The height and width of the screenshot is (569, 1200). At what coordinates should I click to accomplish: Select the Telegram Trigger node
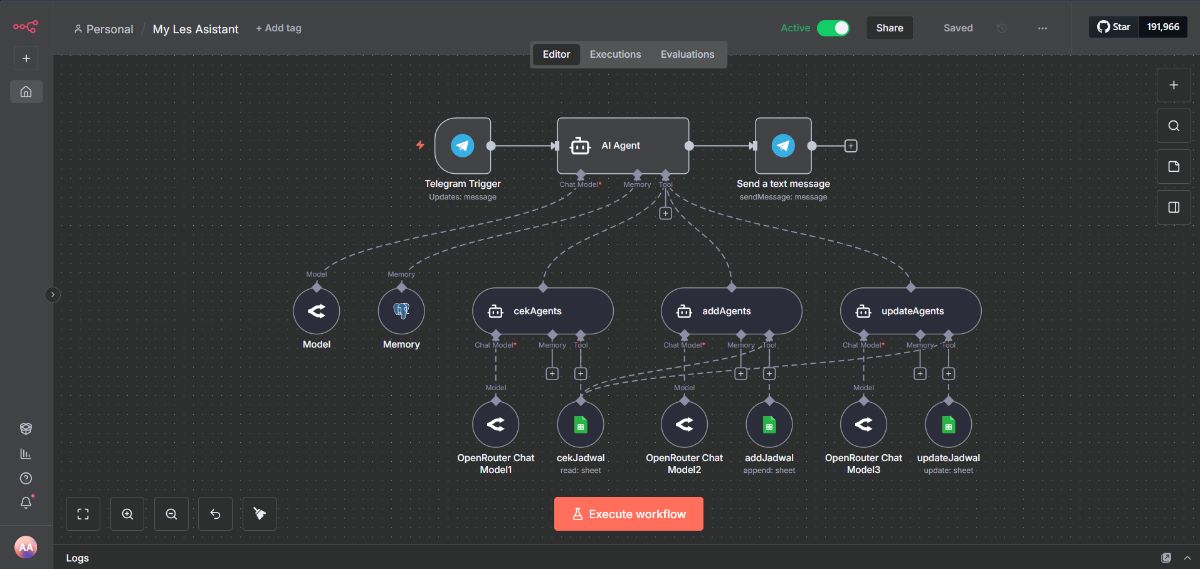pos(463,146)
